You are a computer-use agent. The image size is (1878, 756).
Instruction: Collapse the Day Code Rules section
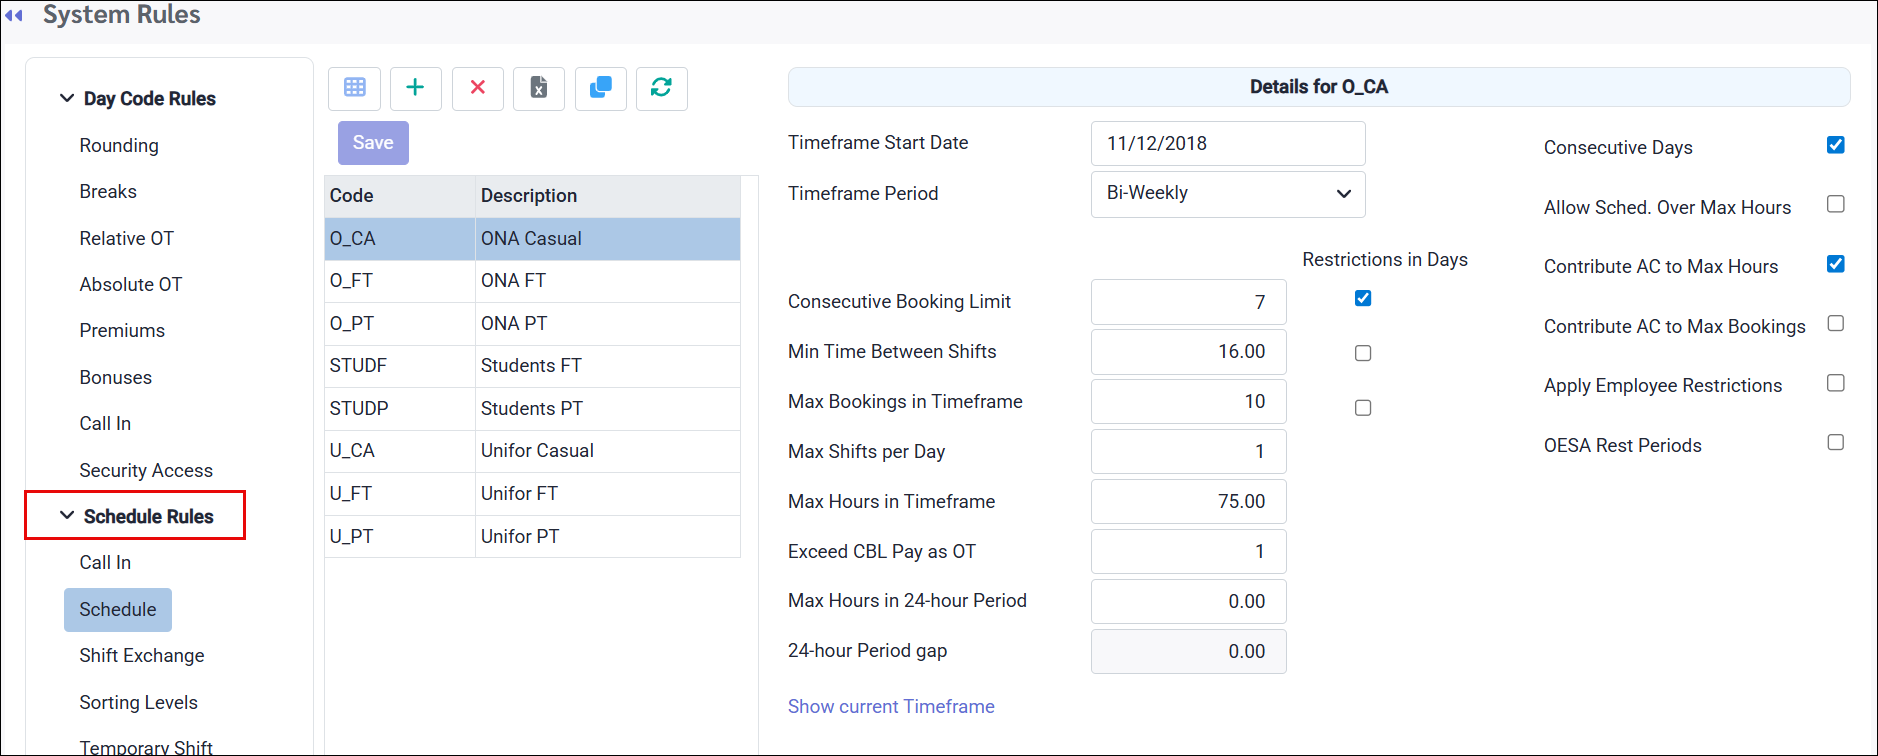67,98
